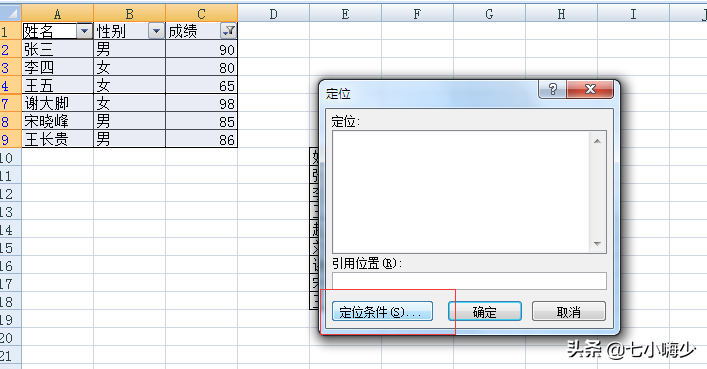Click the 女 cell in 谢大脚 row
Screen dimensions: 707x369
point(129,103)
